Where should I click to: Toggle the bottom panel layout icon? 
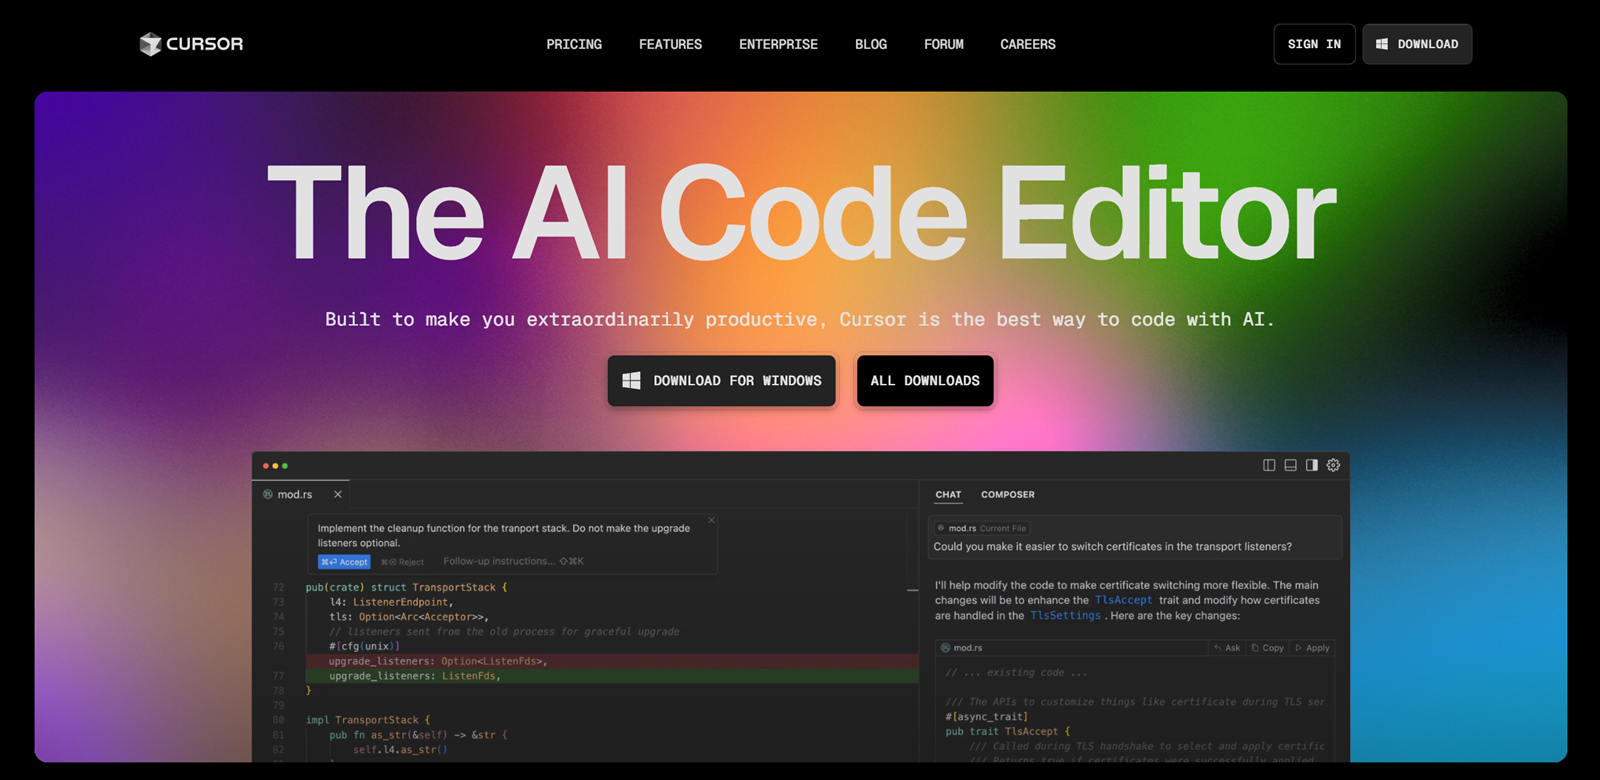pos(1291,465)
